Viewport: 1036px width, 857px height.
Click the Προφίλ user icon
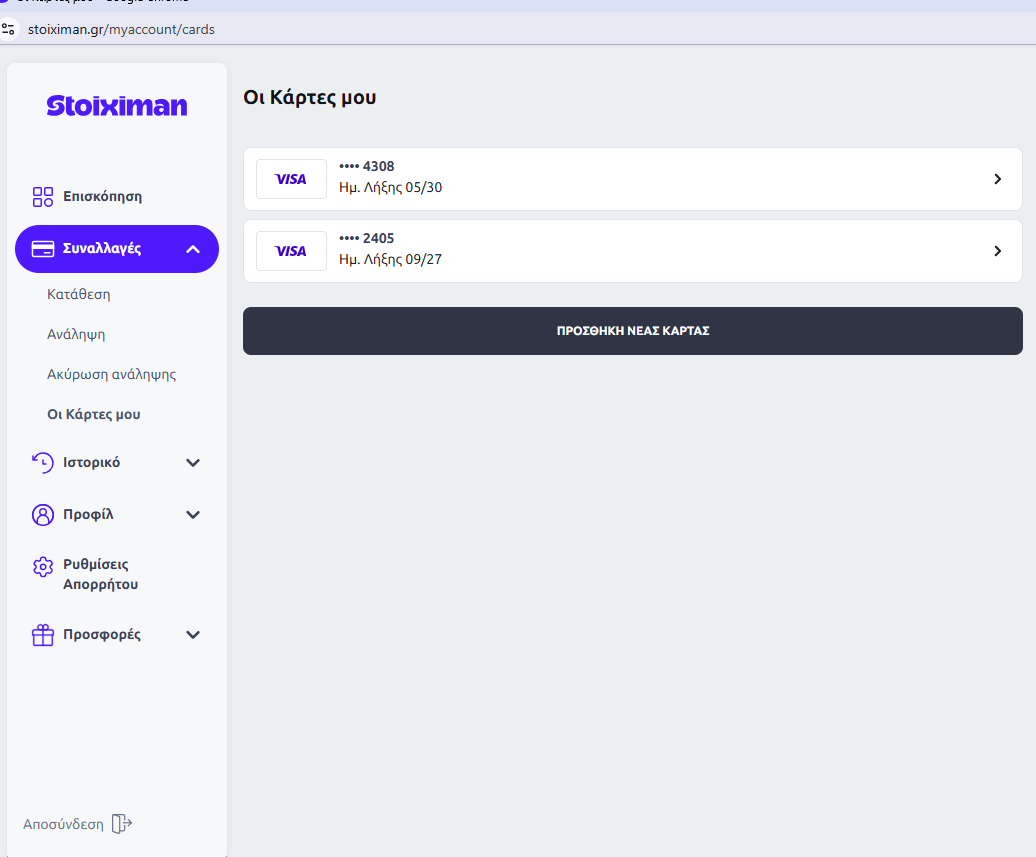[x=43, y=515]
